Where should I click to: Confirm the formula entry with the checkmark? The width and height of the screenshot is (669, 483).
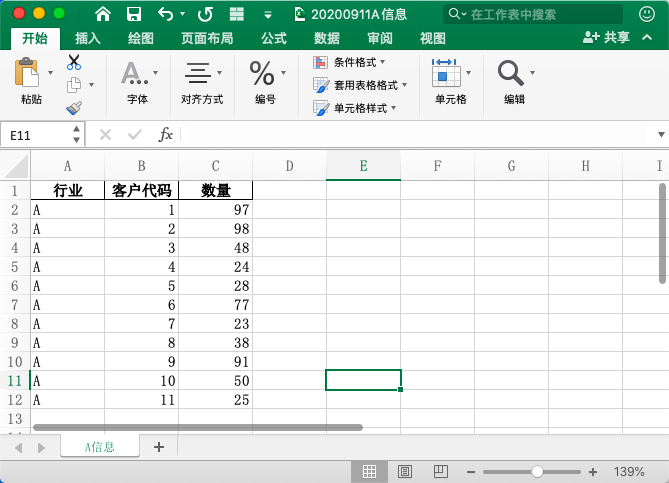click(135, 135)
